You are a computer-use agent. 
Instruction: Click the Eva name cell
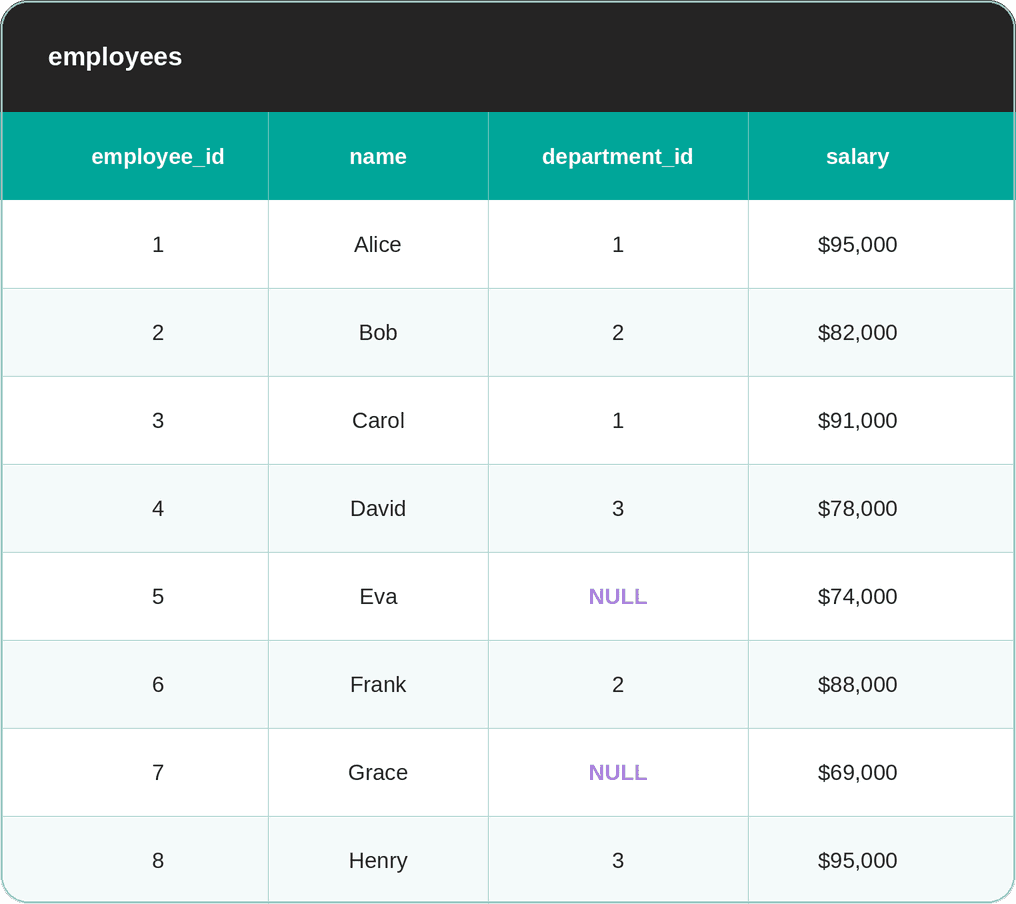pyautogui.click(x=378, y=597)
